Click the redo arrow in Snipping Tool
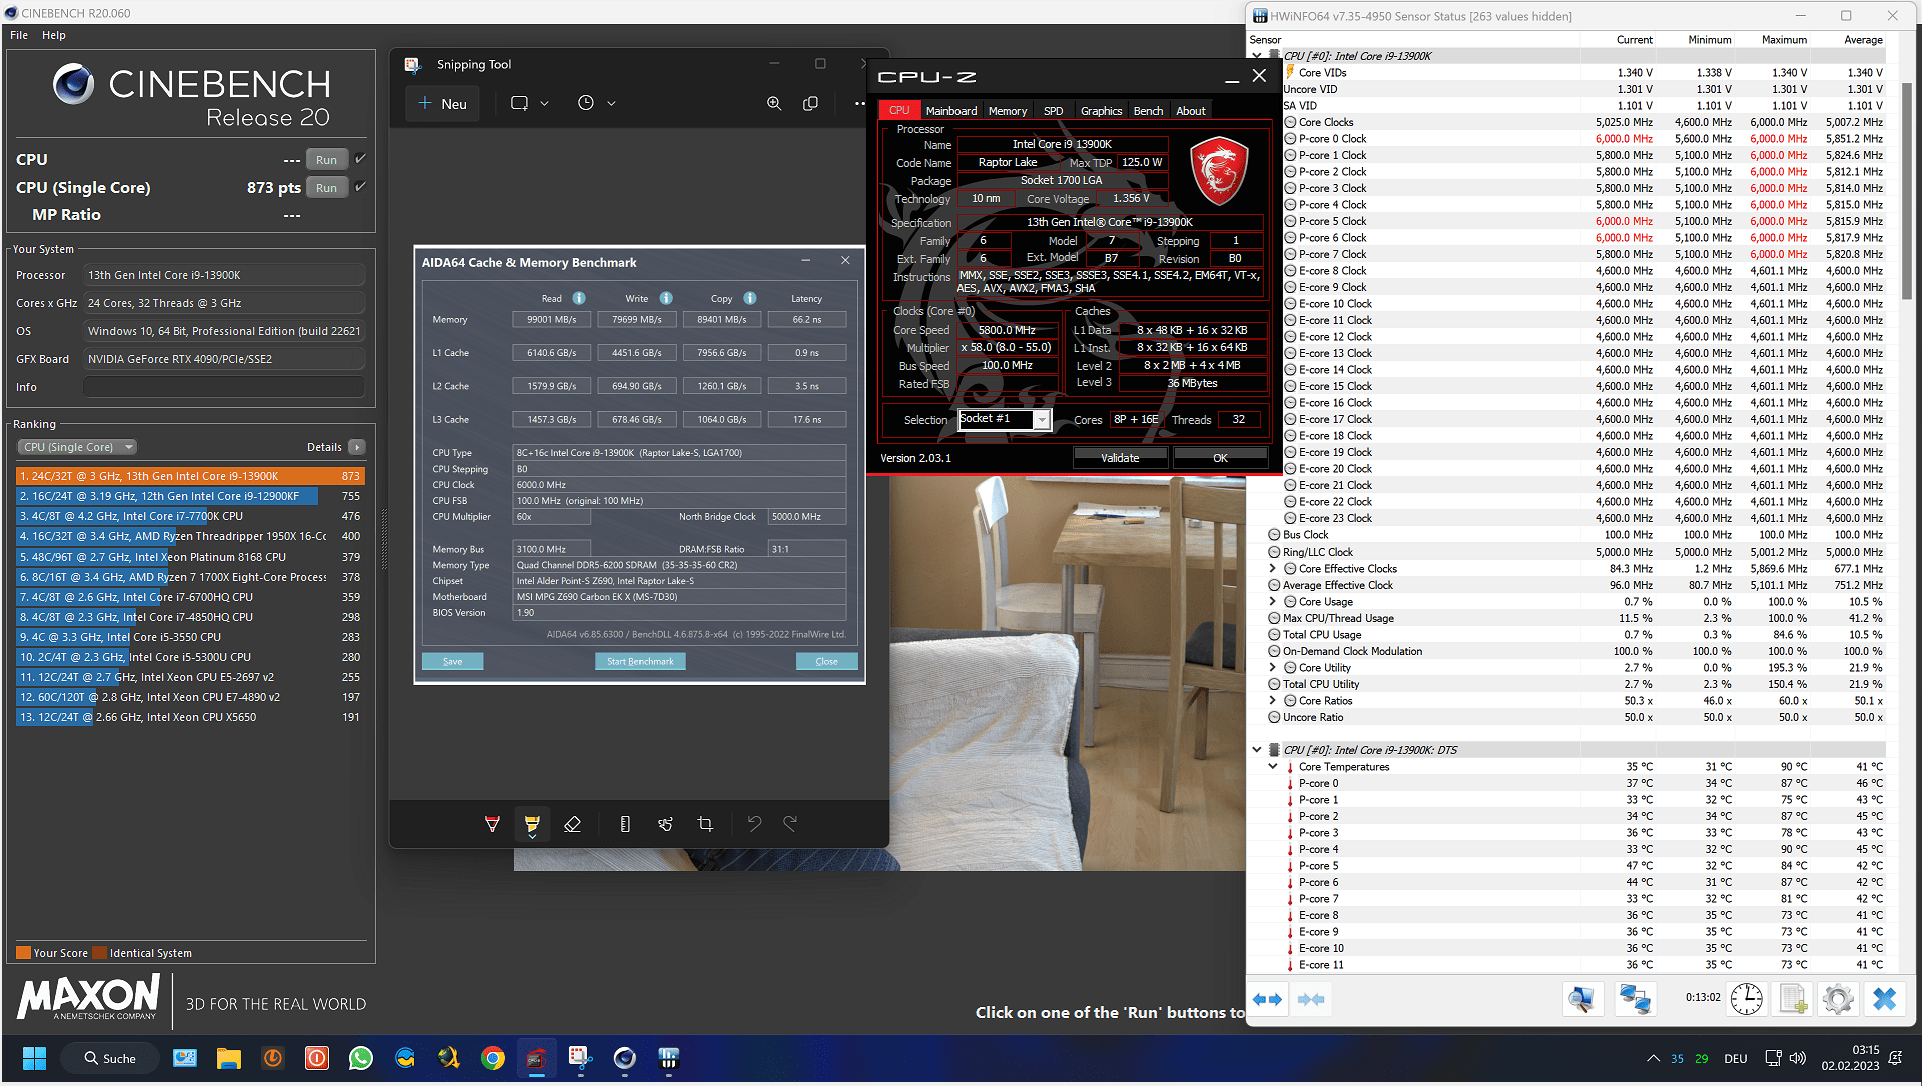Image resolution: width=1922 pixels, height=1086 pixels. coord(790,823)
